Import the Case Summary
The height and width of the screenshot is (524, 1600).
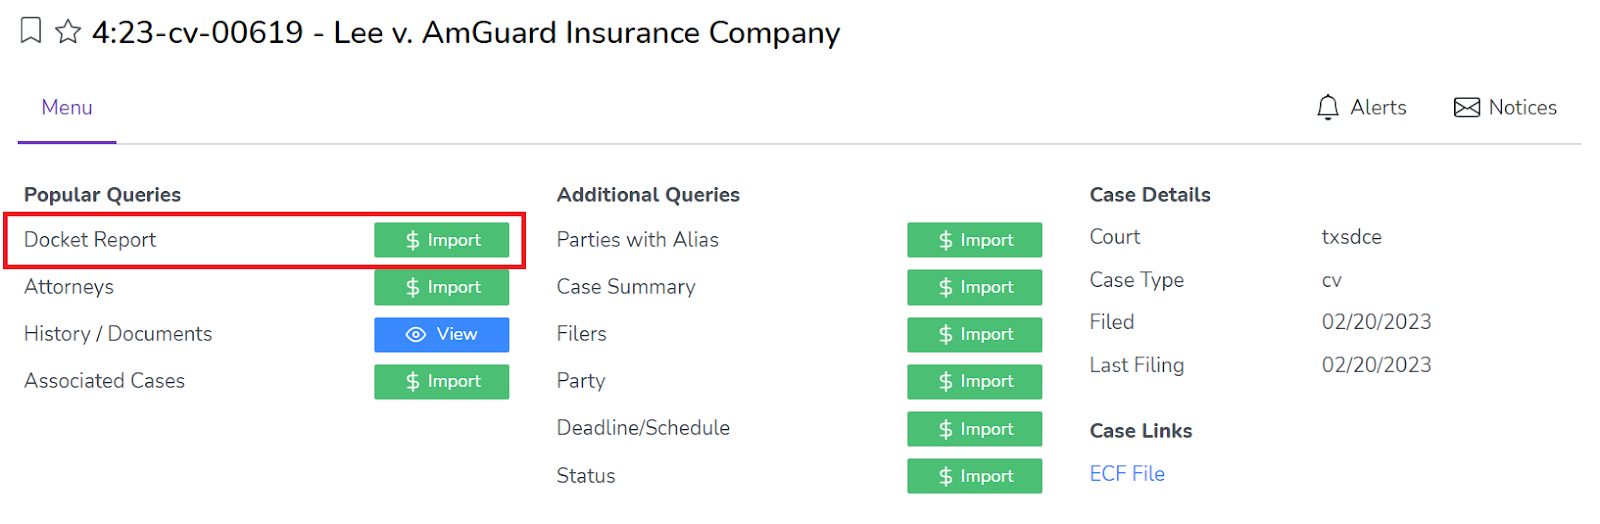click(x=974, y=287)
